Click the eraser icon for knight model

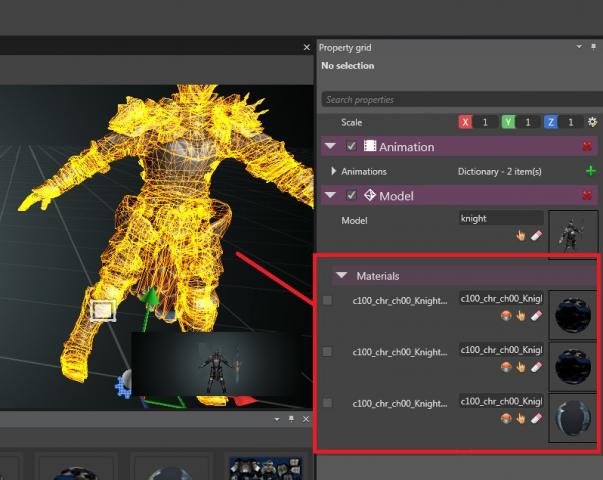pyautogui.click(x=535, y=235)
